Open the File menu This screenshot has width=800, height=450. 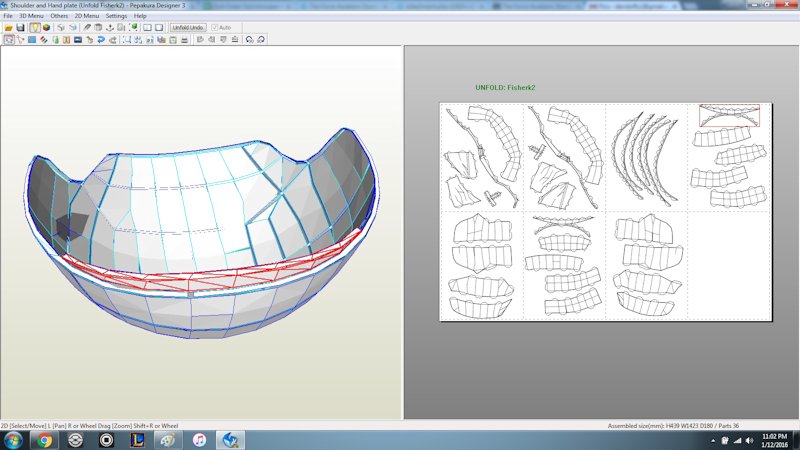coord(8,16)
